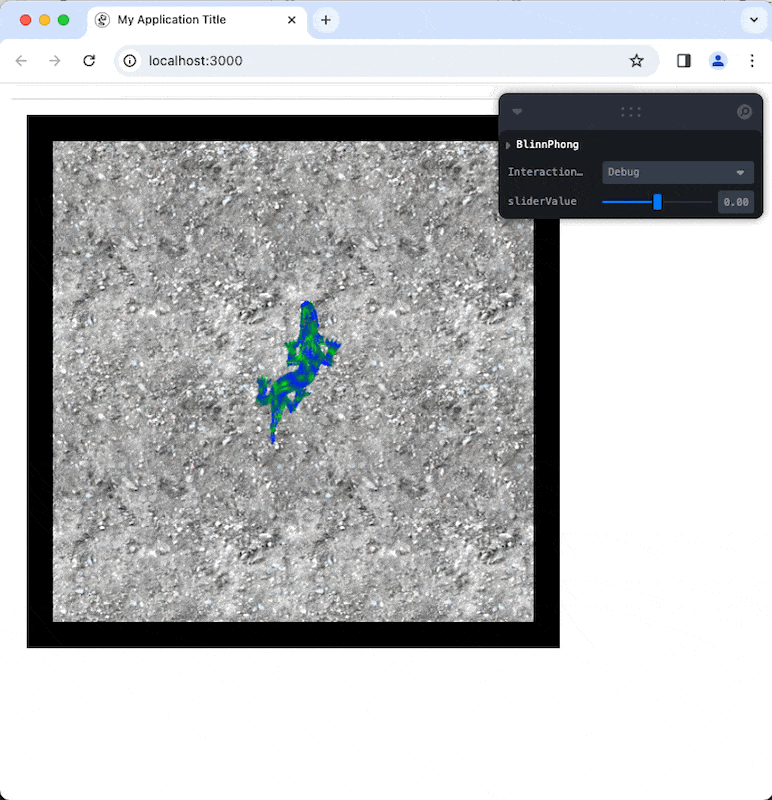Expand the BlinnPhong folder

[x=509, y=145]
